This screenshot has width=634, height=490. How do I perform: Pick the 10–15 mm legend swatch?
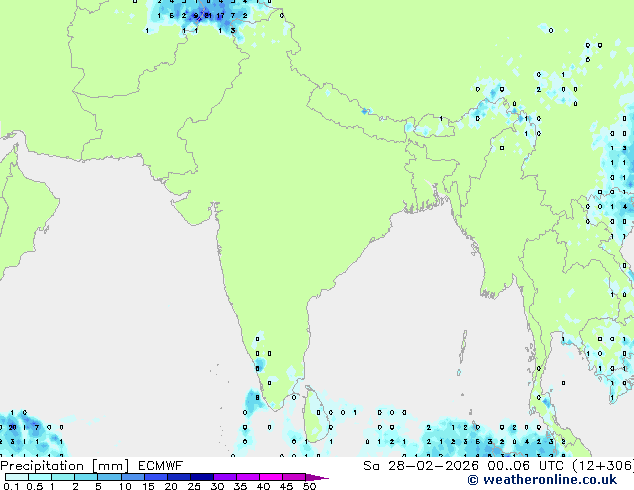click(133, 477)
